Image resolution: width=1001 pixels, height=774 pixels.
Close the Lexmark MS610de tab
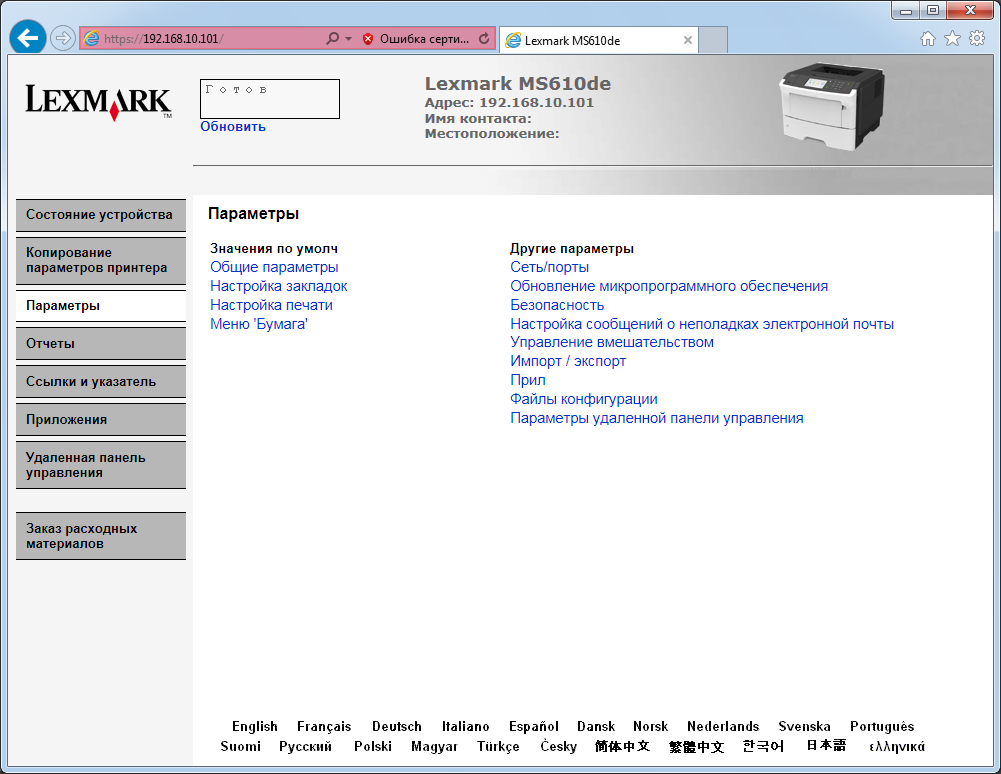(688, 40)
